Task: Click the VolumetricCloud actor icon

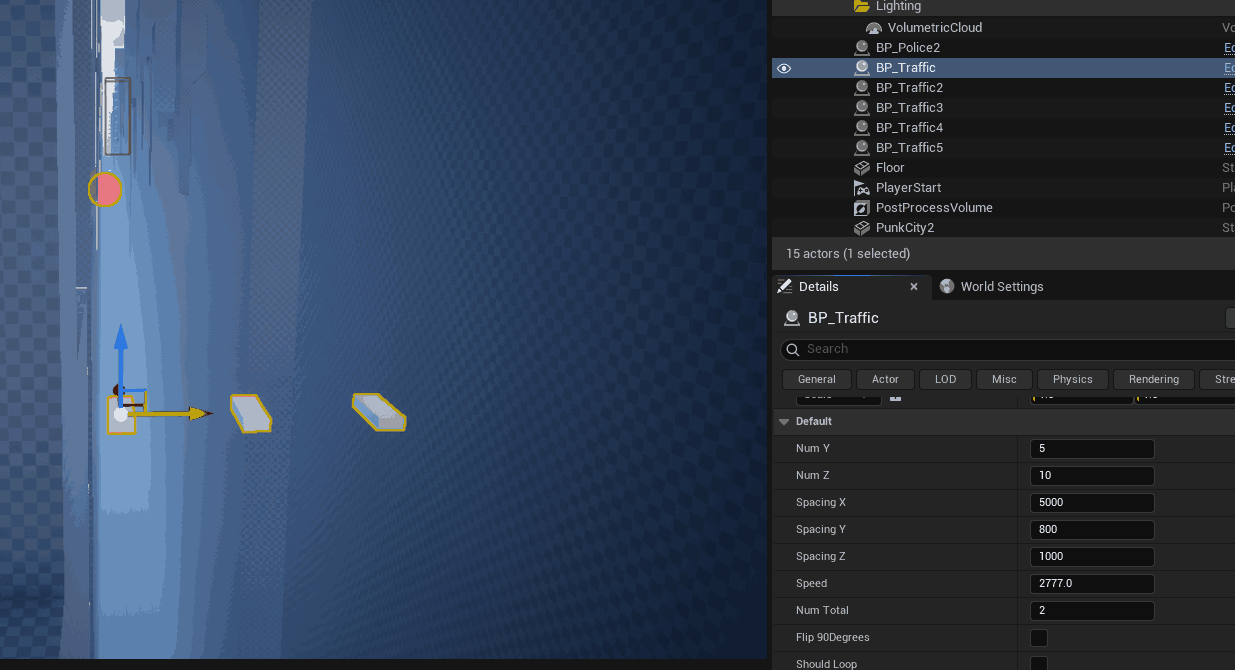Action: [x=874, y=28]
